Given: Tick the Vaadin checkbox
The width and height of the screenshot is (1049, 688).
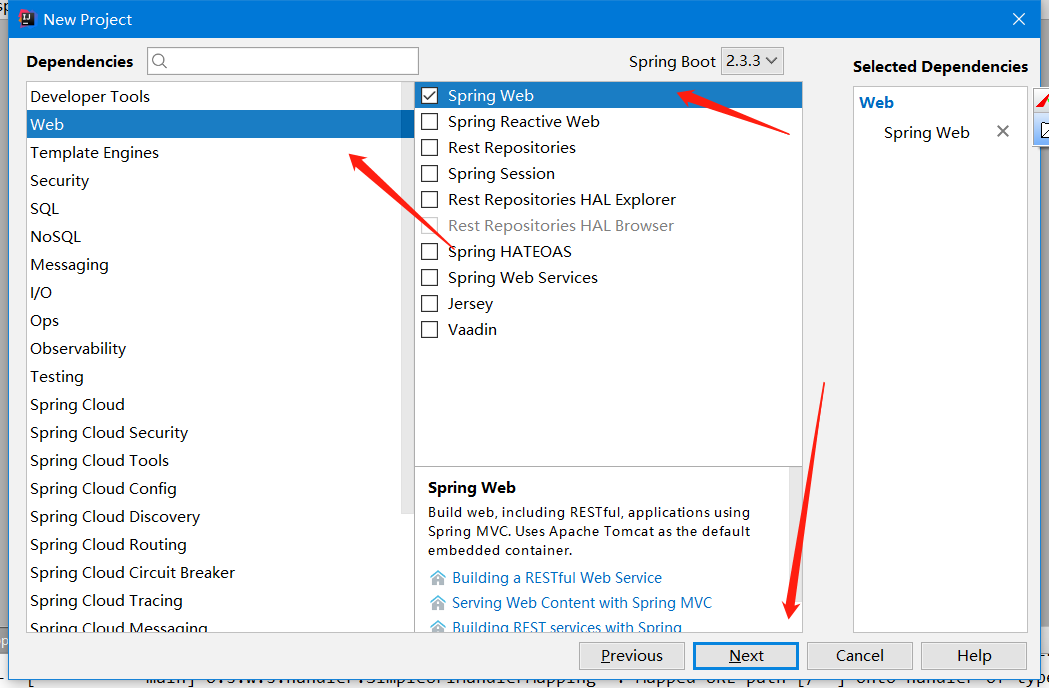Looking at the screenshot, I should 430,330.
